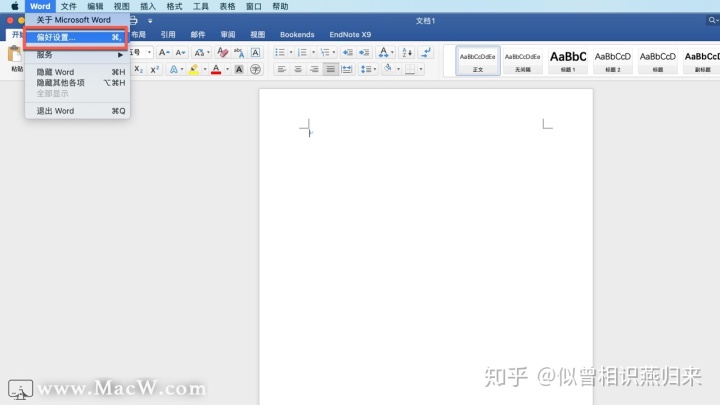Align text to the left
Screen dimensions: 720x405
click(281, 69)
